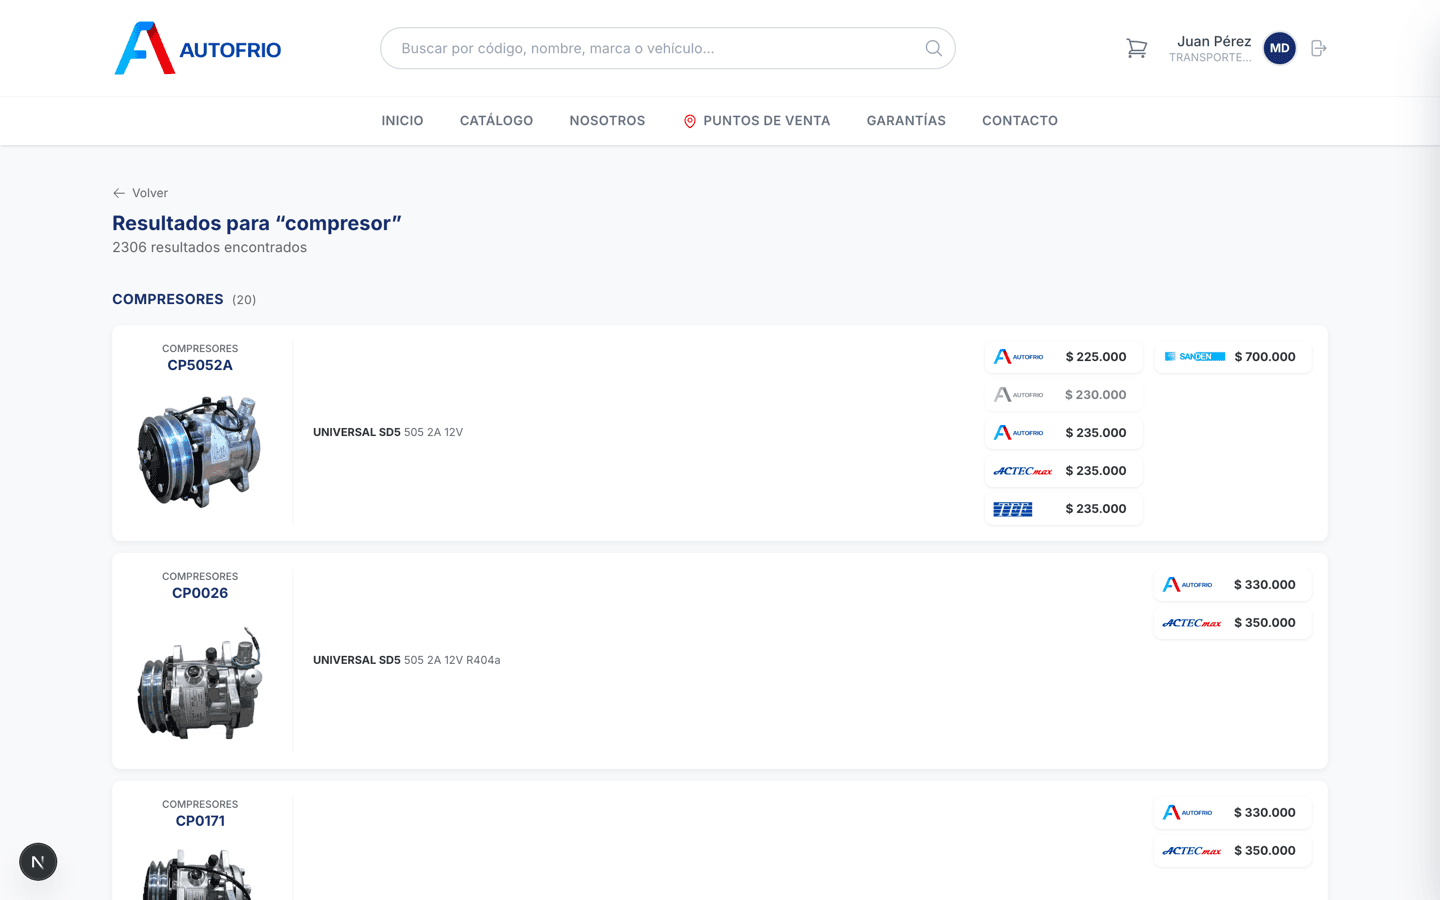Open product code CP0026
1440x900 pixels.
(x=200, y=593)
